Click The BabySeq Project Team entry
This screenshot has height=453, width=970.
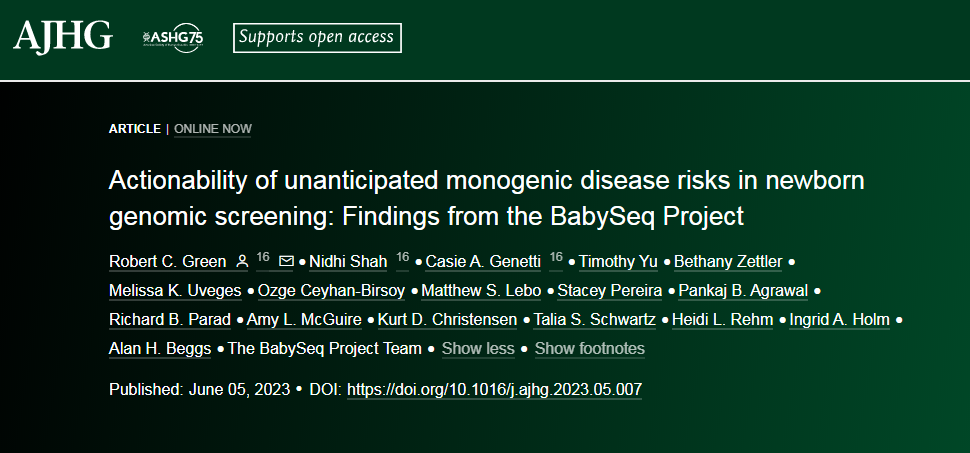point(325,348)
